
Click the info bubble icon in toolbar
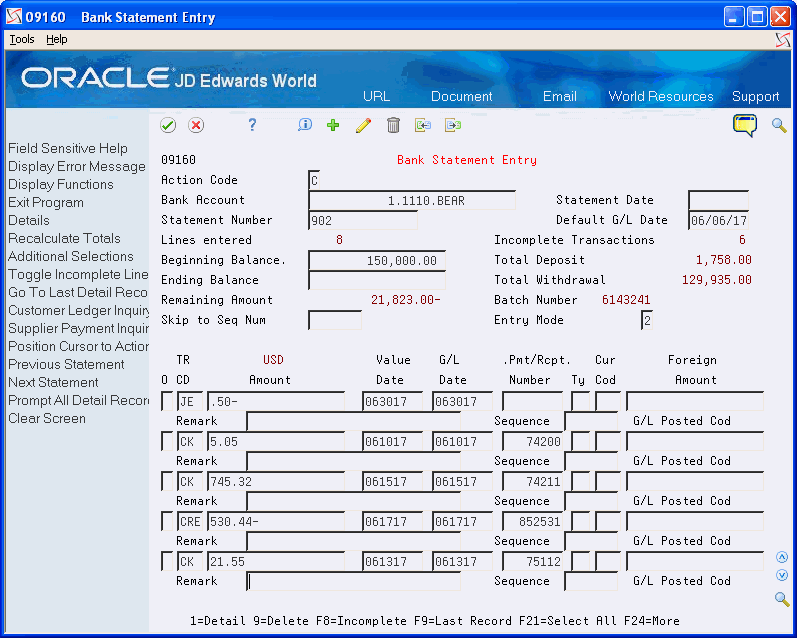(x=304, y=125)
